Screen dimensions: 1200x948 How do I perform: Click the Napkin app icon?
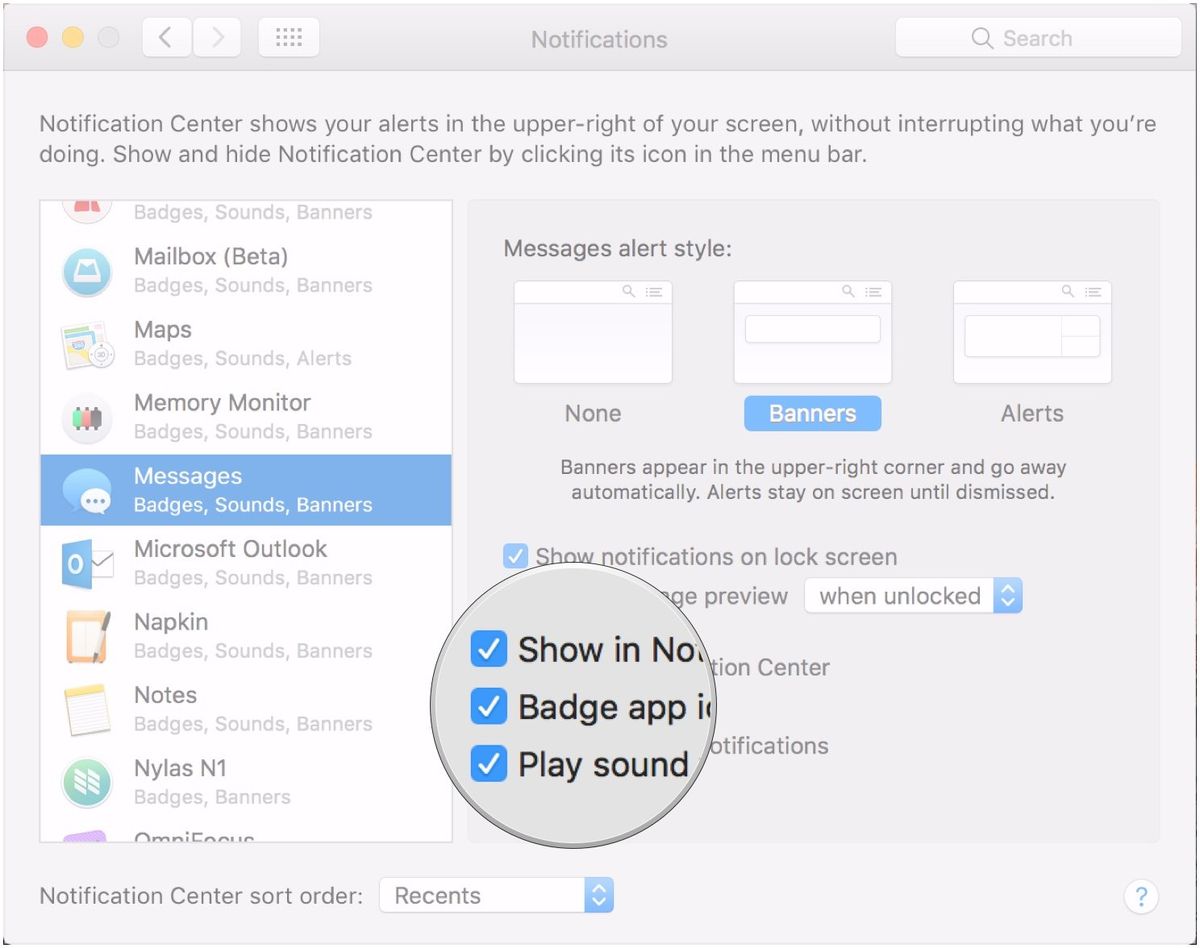pos(87,636)
